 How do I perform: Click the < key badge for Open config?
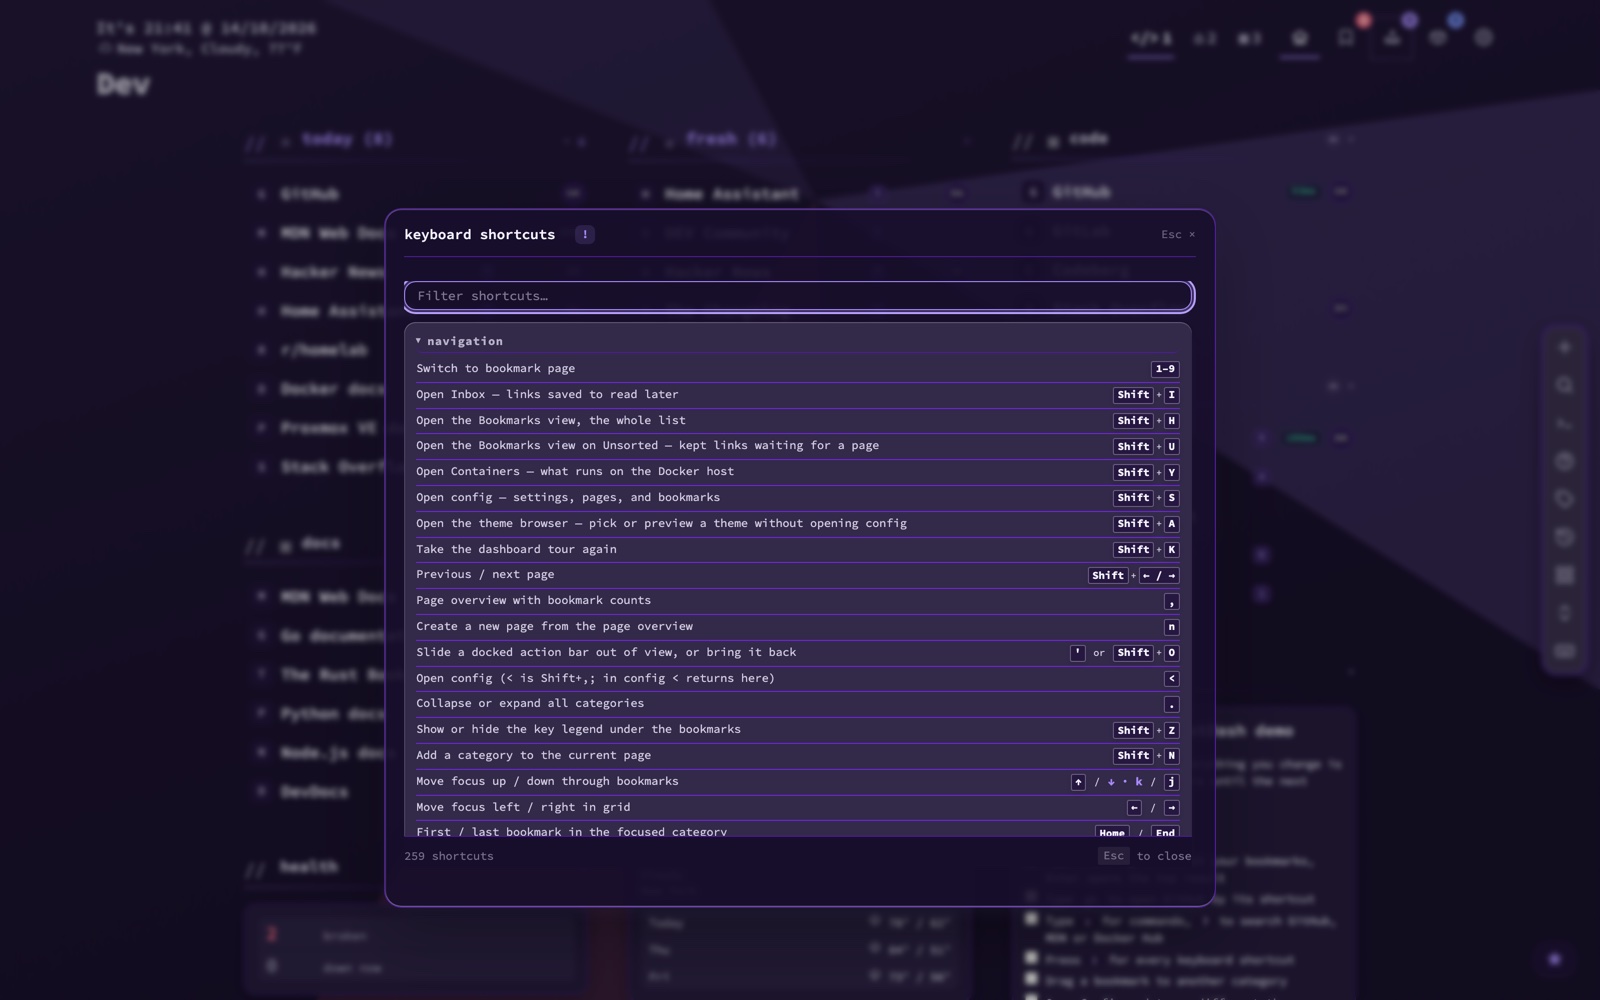coord(1172,679)
